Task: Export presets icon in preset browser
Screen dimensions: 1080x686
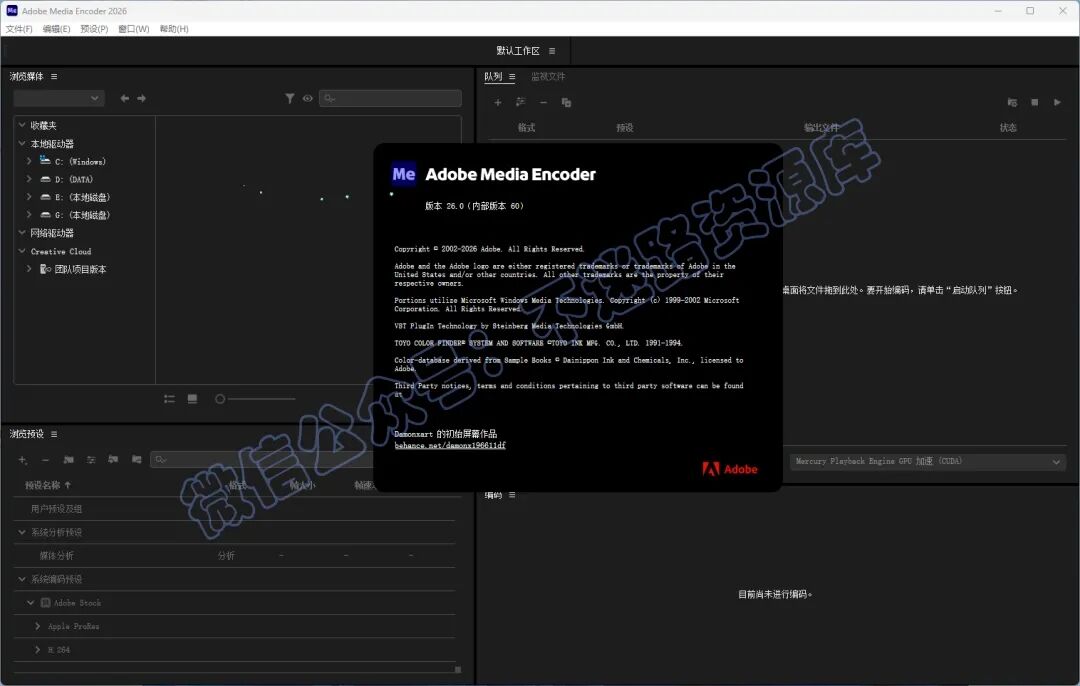Action: (x=136, y=459)
